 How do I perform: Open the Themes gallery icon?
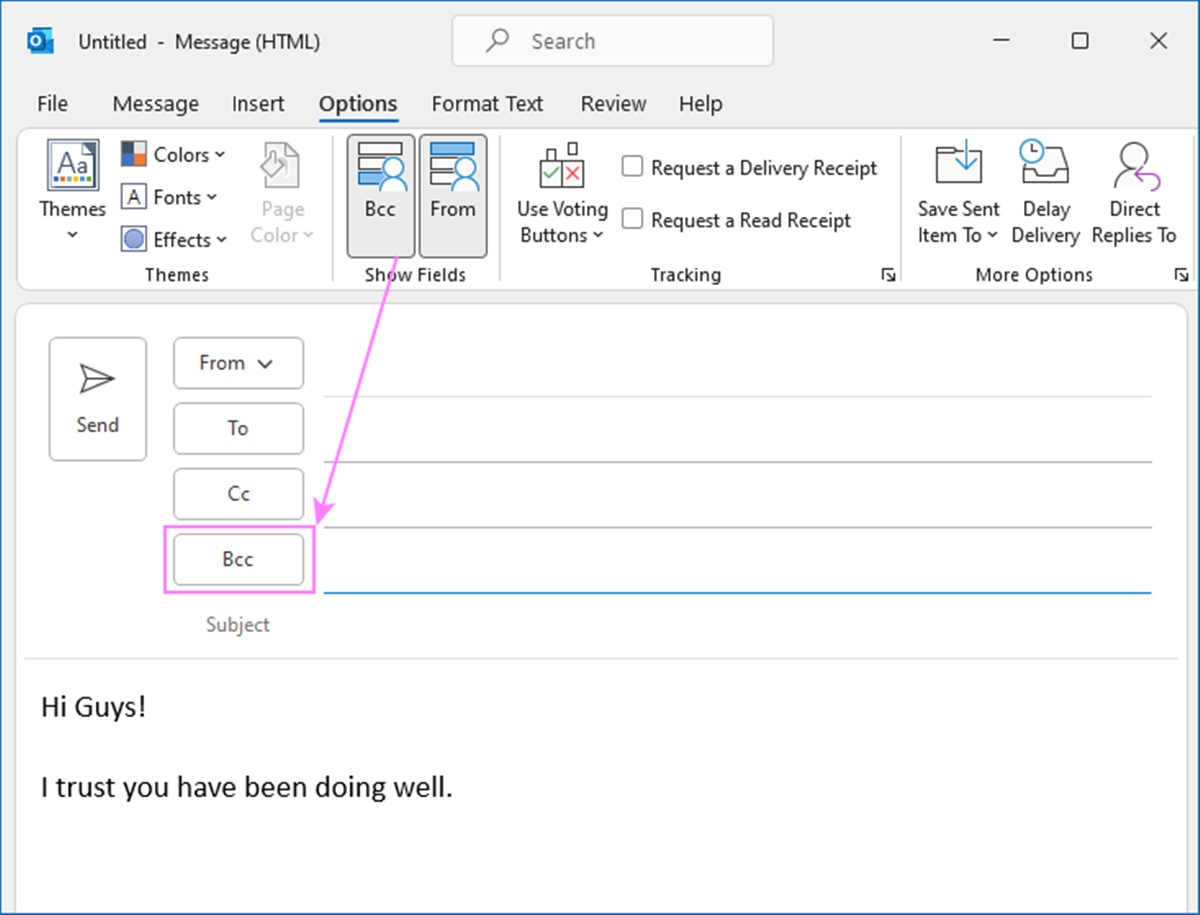click(73, 166)
